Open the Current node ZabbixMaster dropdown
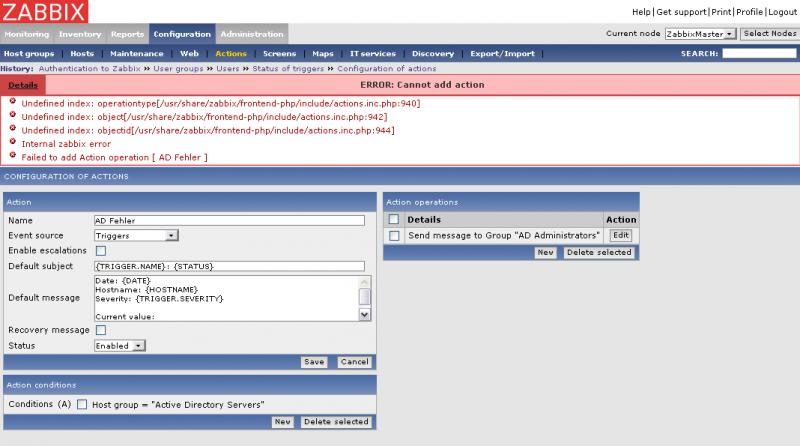This screenshot has width=800, height=446. tap(700, 34)
